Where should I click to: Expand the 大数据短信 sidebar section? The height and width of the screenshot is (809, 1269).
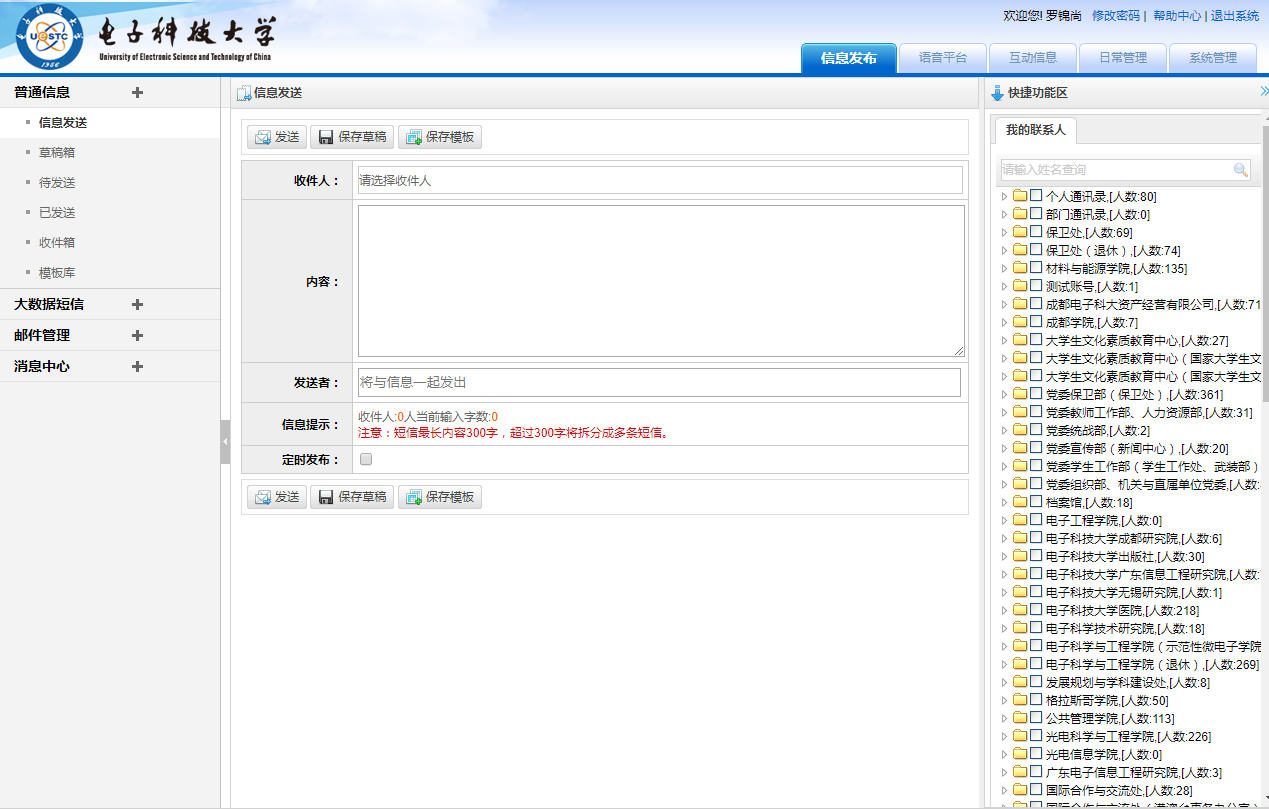pos(137,305)
